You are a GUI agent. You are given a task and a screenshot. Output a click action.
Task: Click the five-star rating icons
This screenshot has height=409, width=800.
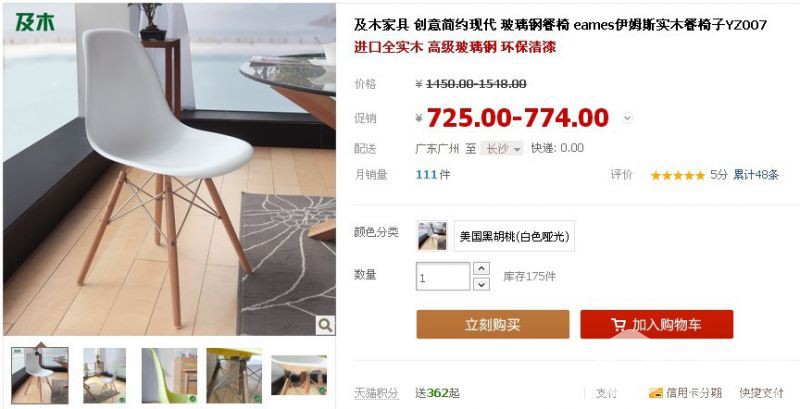pos(678,175)
